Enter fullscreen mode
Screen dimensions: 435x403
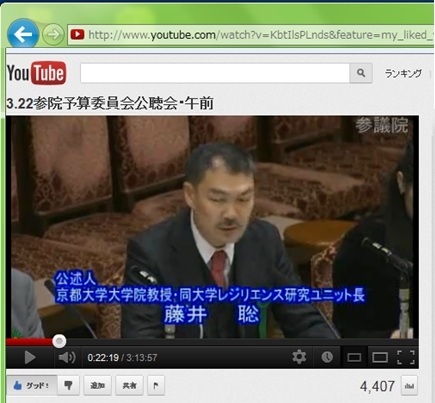pyautogui.click(x=406, y=357)
